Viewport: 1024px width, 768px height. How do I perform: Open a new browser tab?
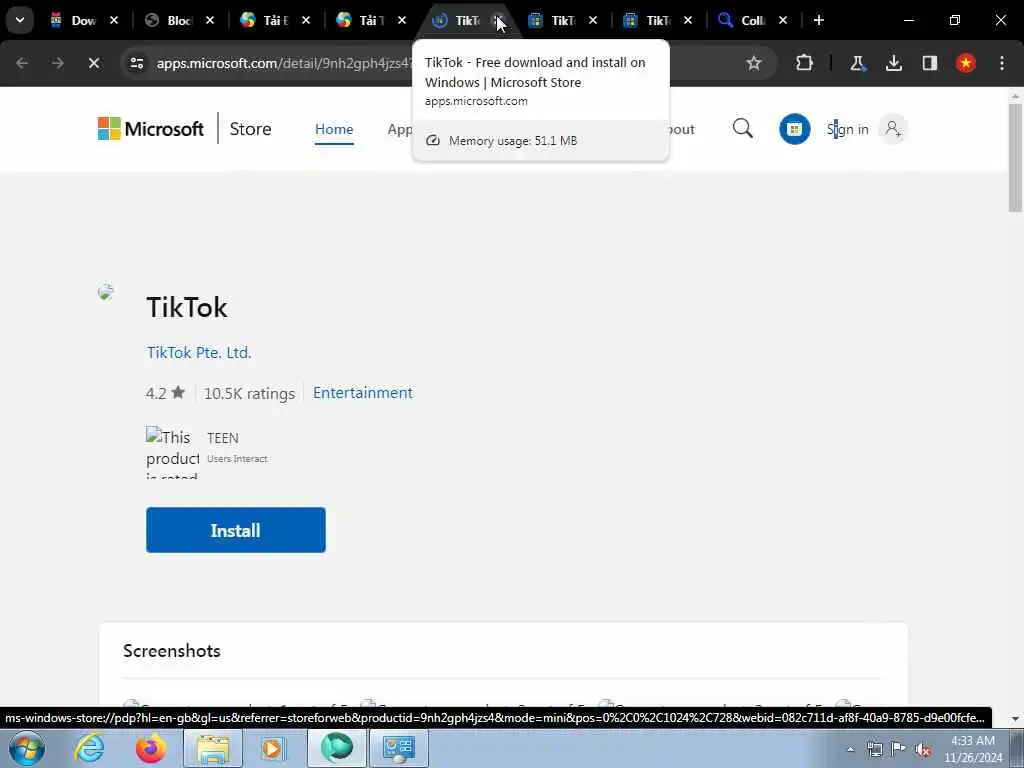click(x=818, y=20)
